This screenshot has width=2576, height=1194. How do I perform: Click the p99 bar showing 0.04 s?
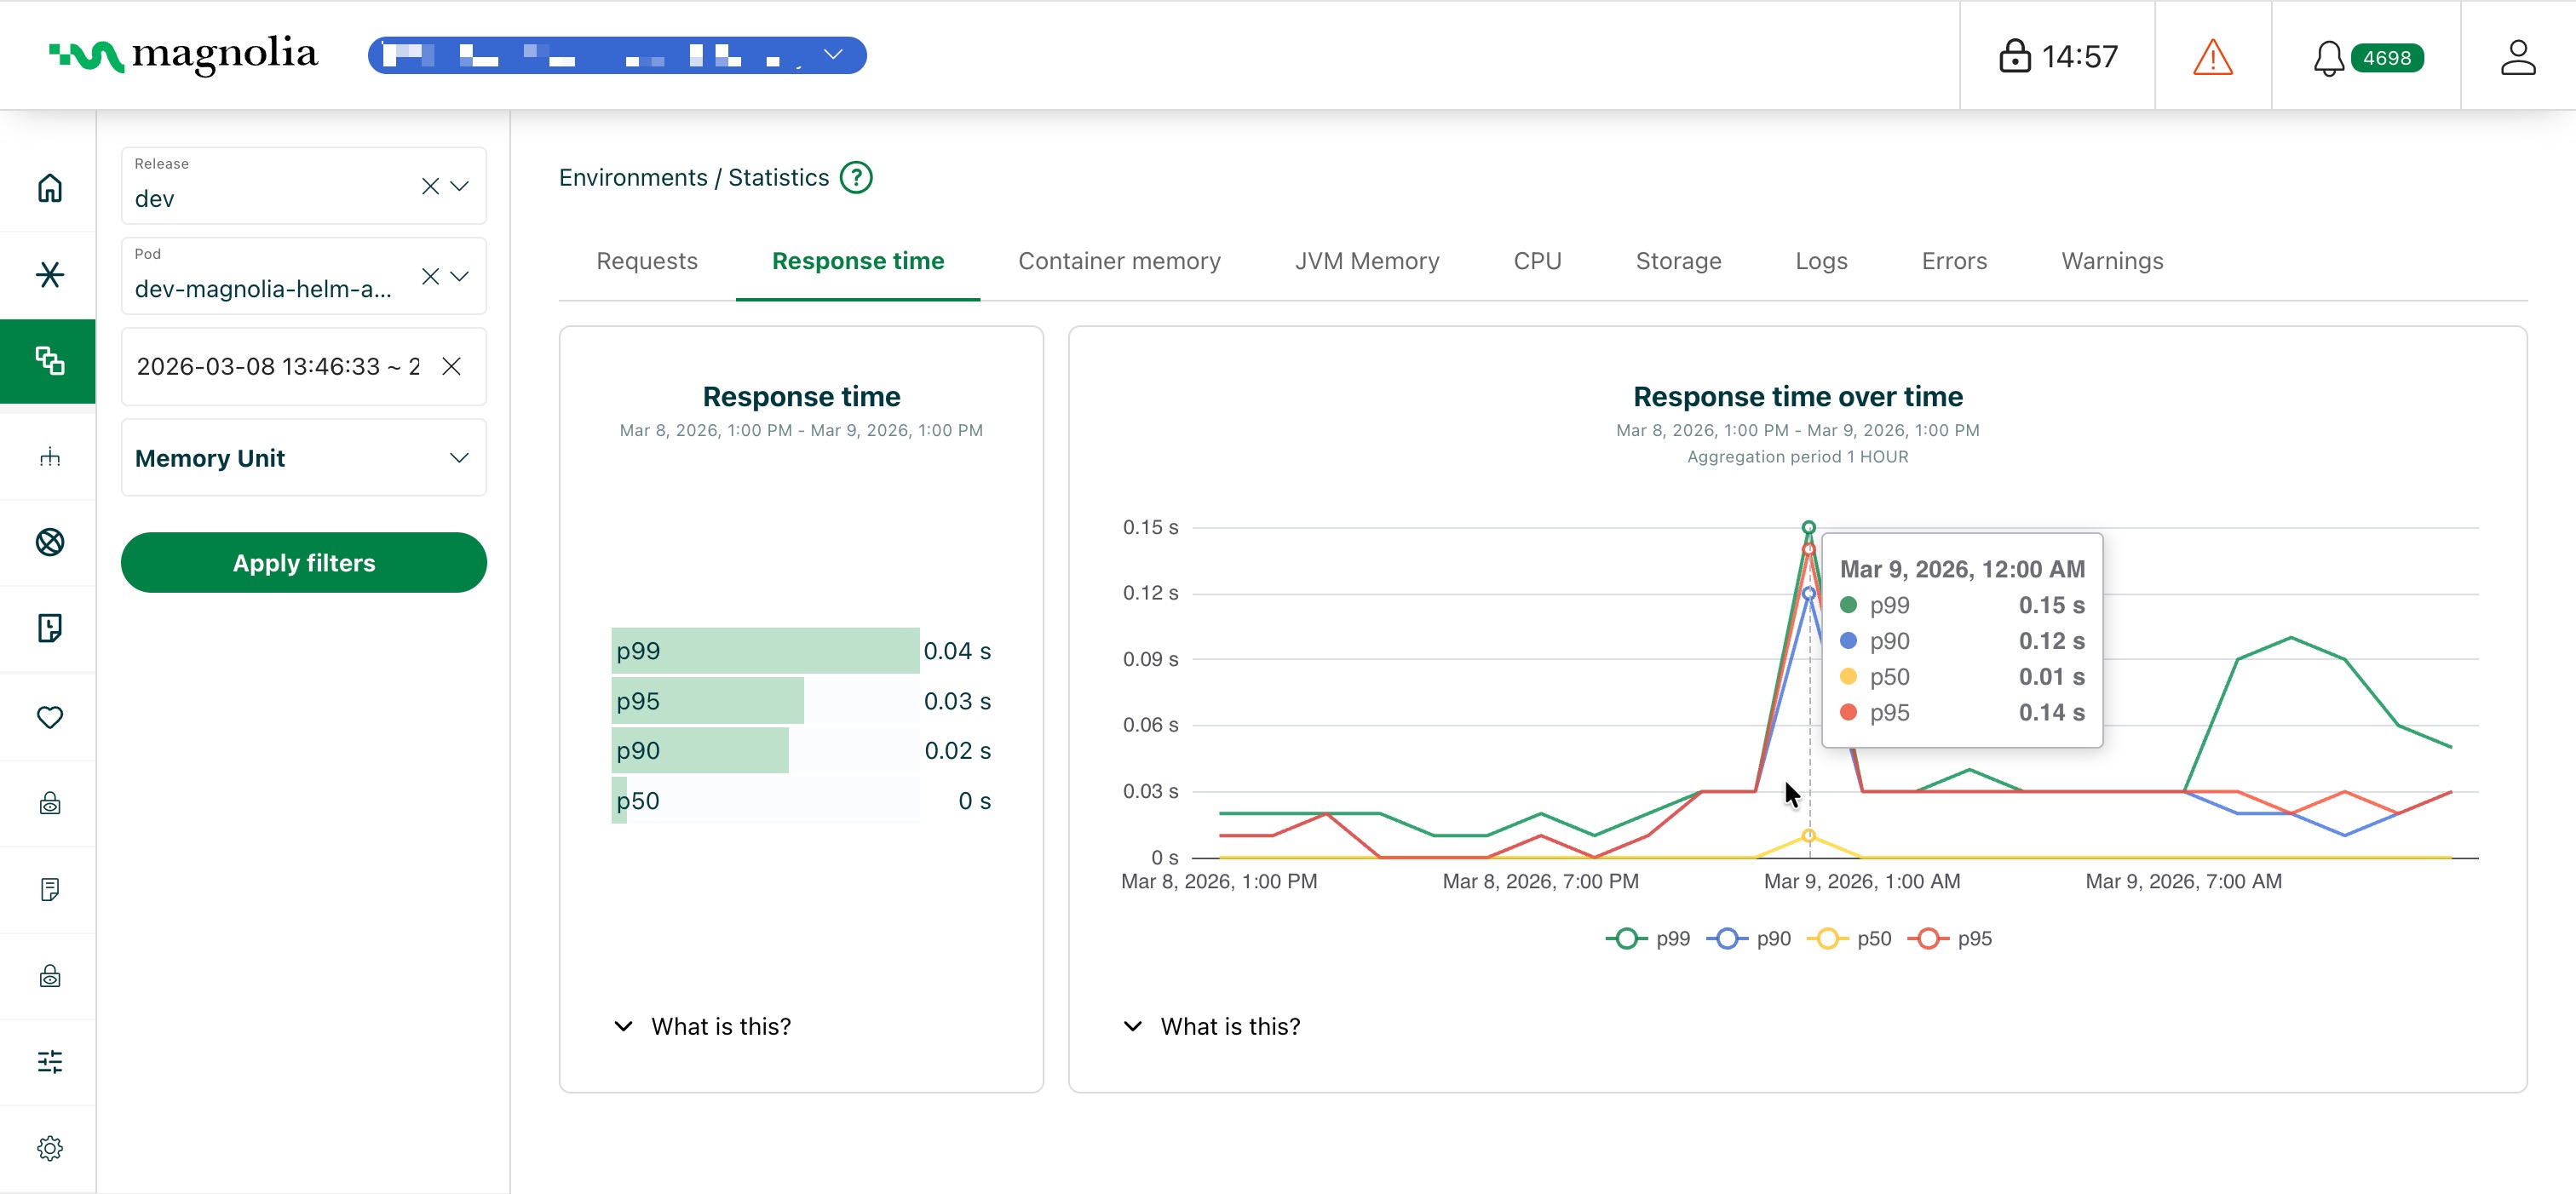pos(765,651)
